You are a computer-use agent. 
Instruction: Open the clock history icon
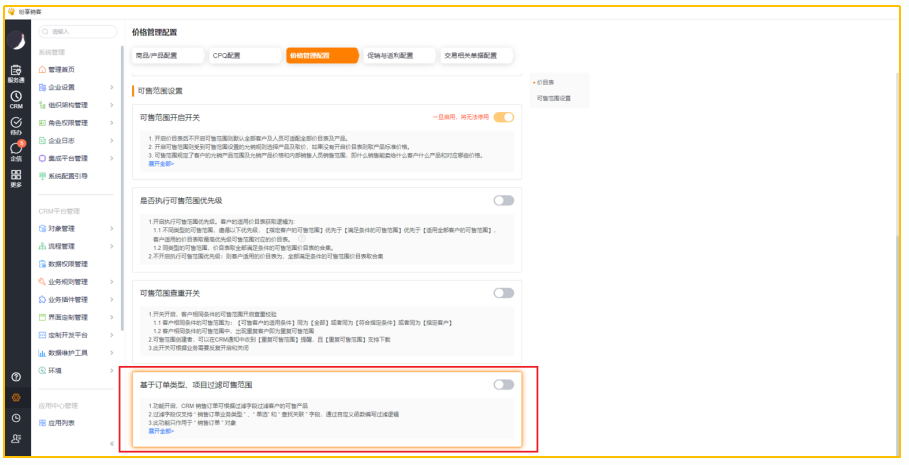coord(16,418)
